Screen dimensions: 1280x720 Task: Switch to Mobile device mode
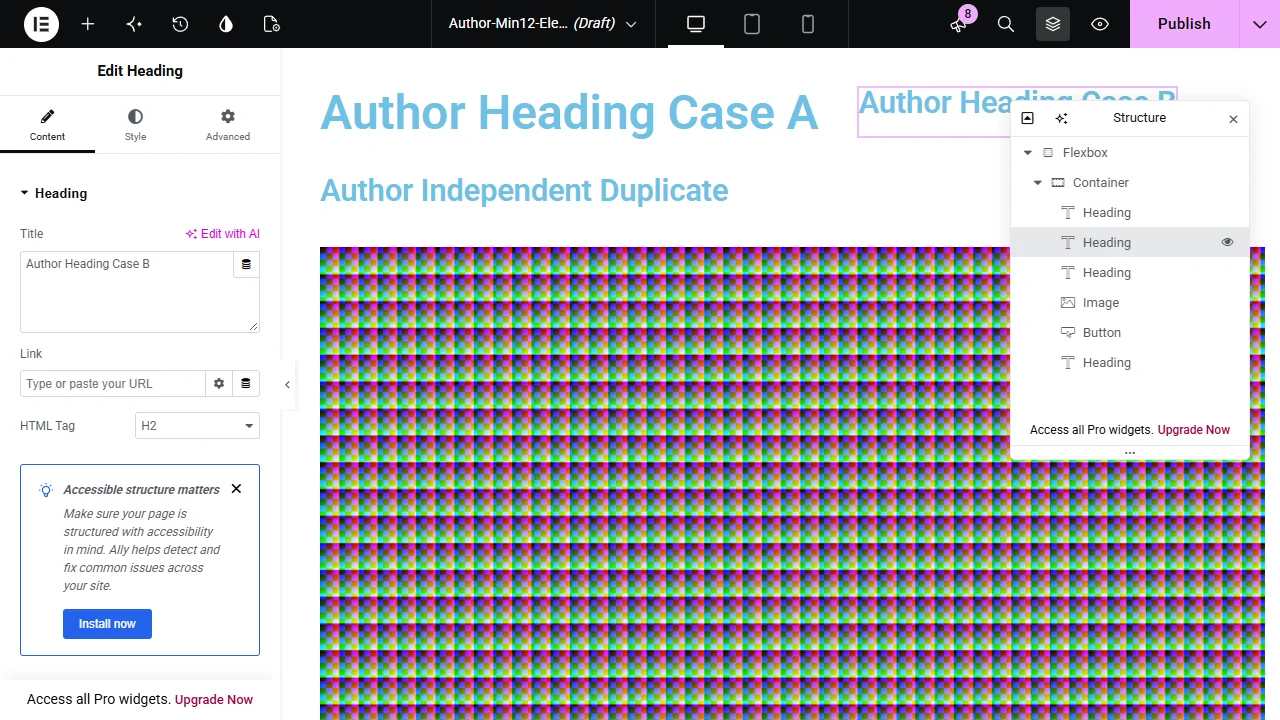click(x=808, y=24)
